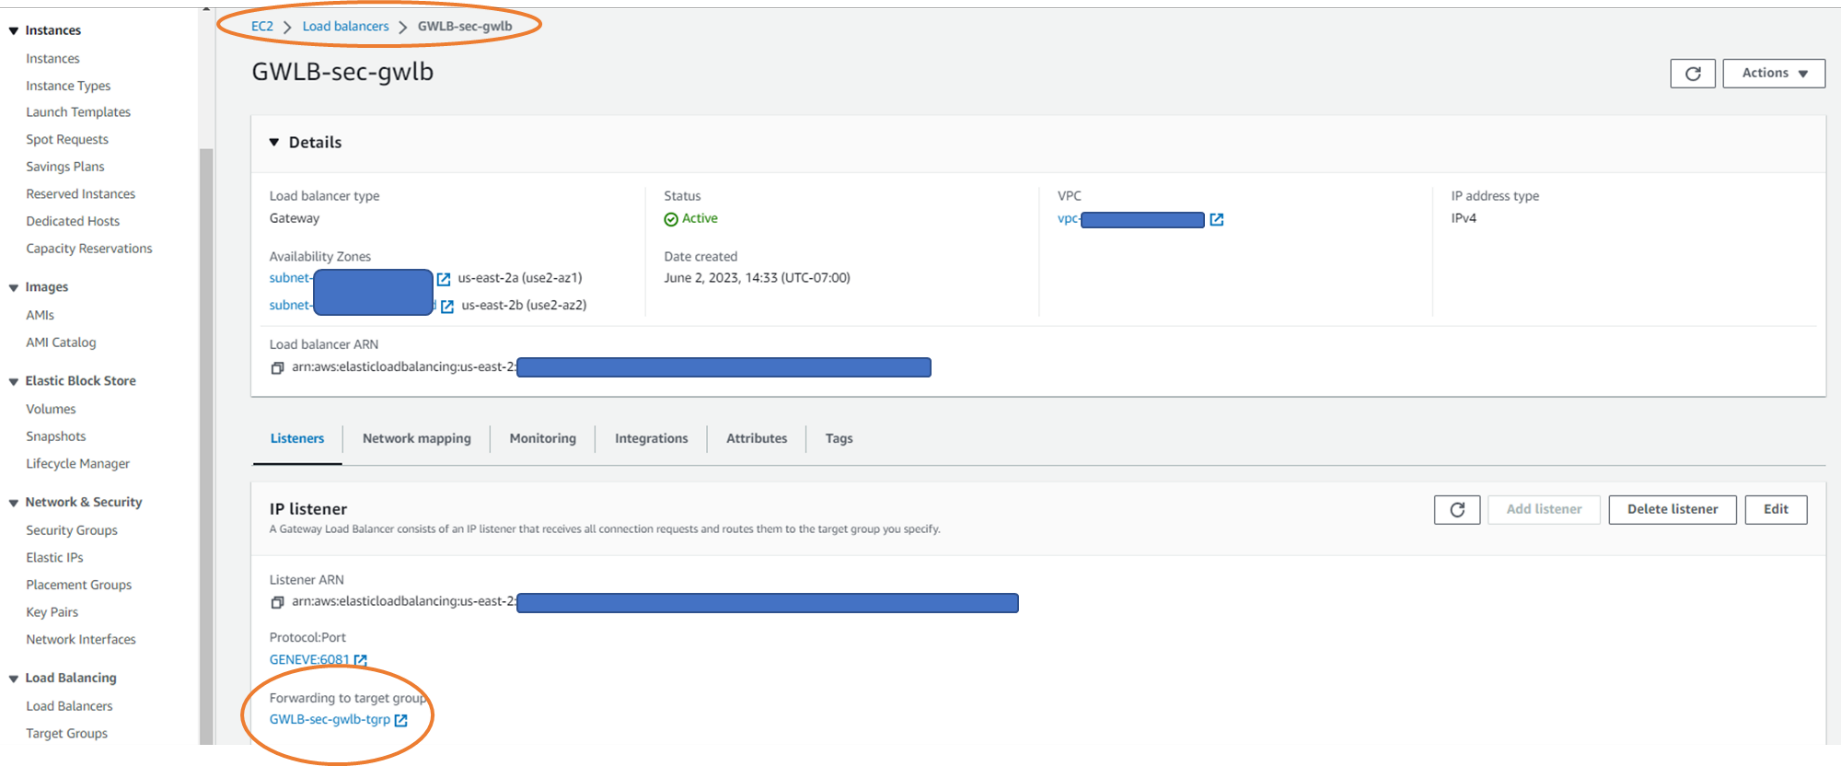Open Snapshots in the sidebar
Screen dimensions: 1841x766
click(x=56, y=437)
